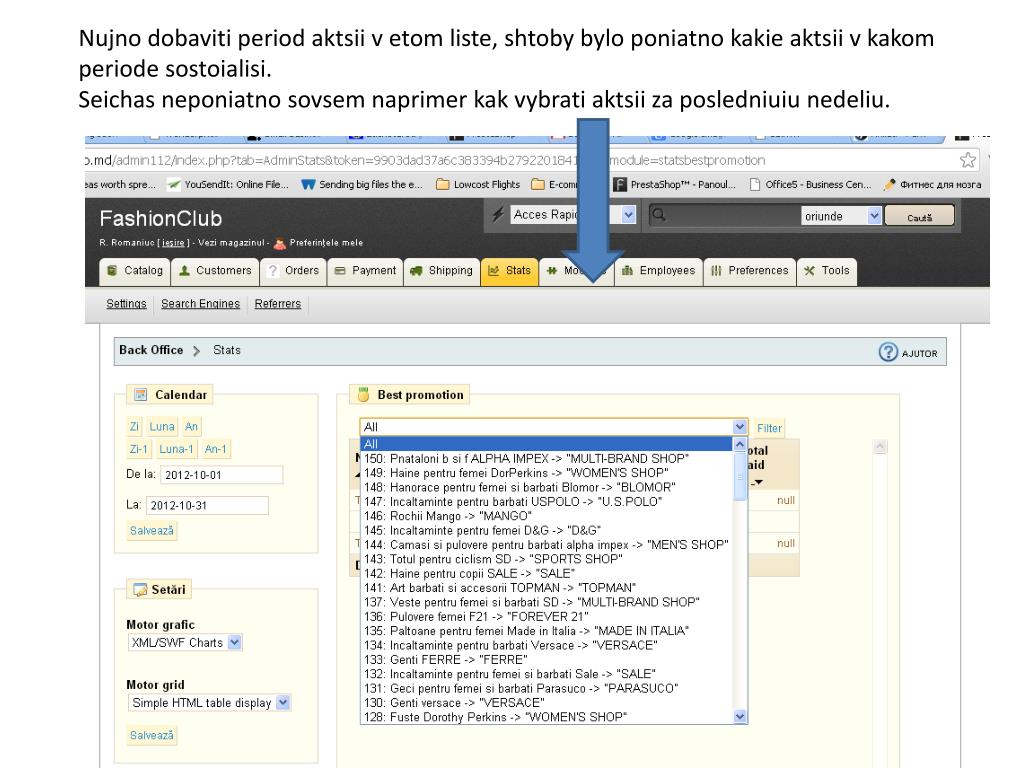The width and height of the screenshot is (1024, 768).
Task: Click the iesire logout link
Action: [173, 243]
